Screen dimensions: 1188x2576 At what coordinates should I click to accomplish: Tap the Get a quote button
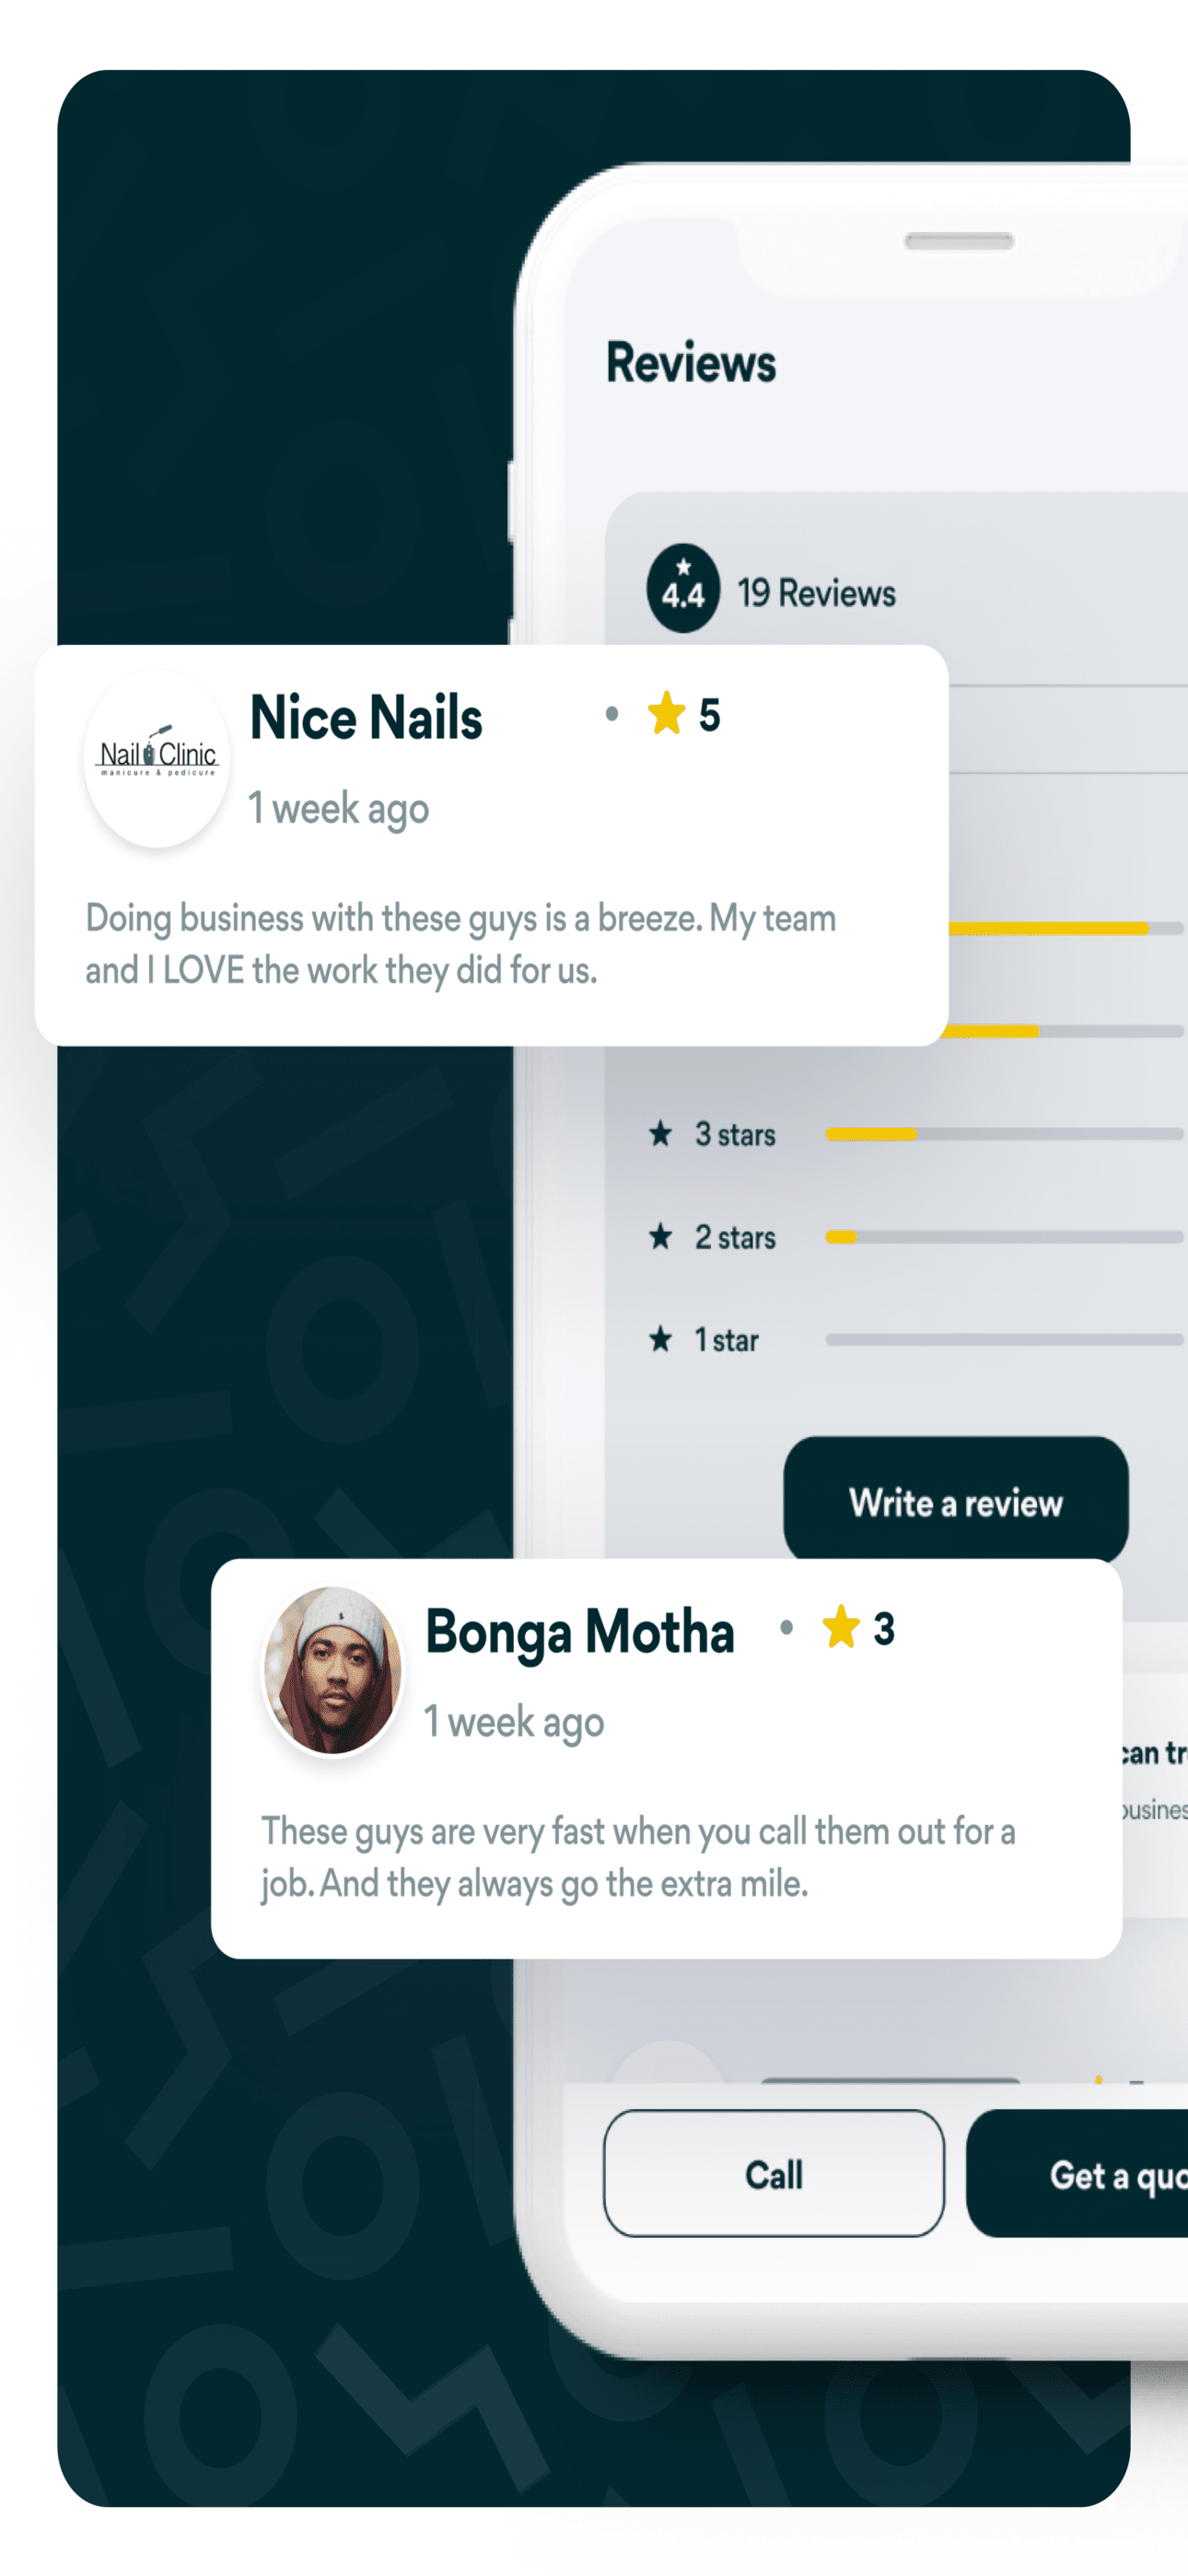click(x=1077, y=2174)
